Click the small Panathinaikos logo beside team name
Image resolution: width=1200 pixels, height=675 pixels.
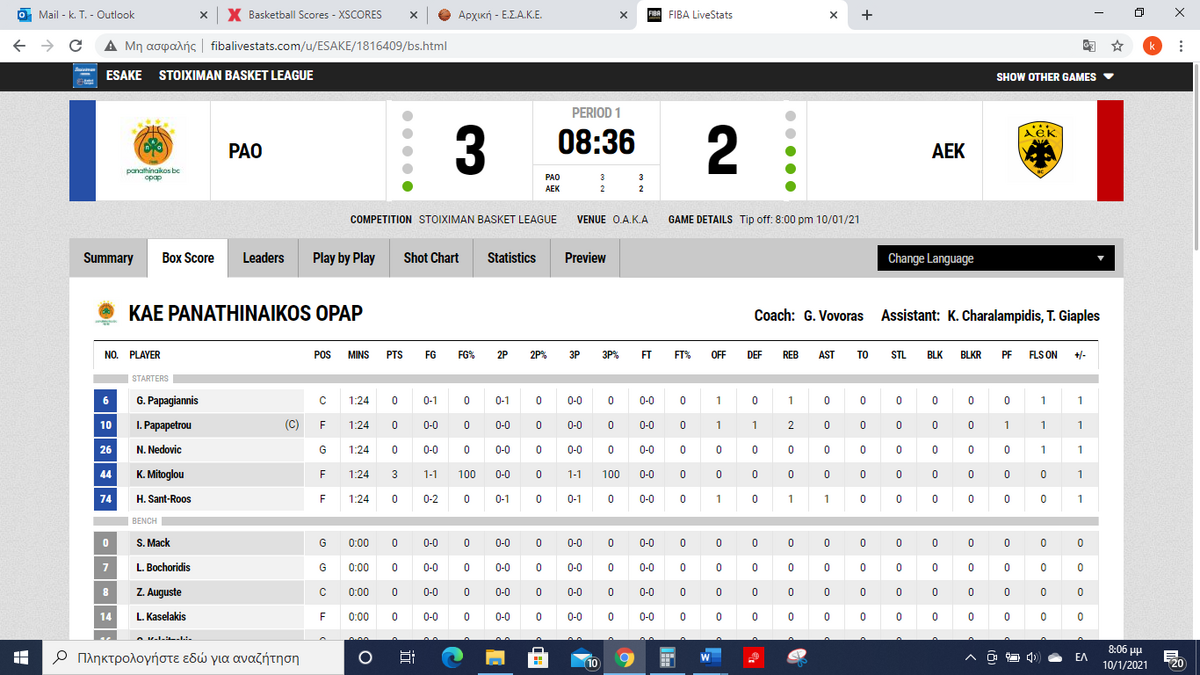click(105, 314)
